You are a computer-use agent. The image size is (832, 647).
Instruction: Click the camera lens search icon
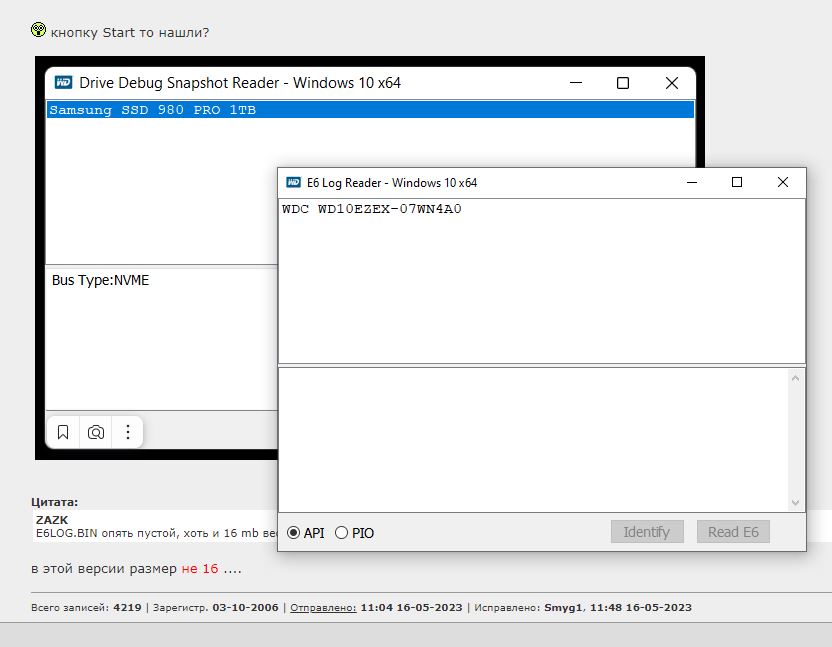(x=96, y=432)
